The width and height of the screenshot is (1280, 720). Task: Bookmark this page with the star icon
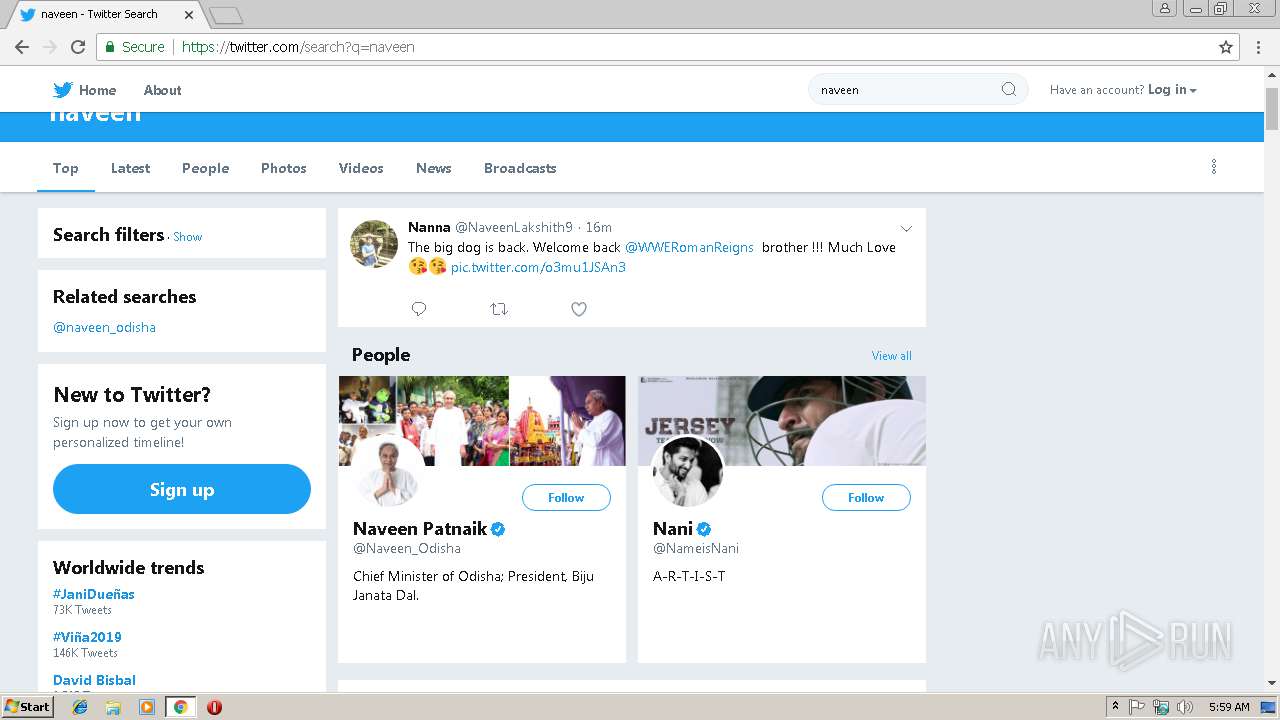tap(1226, 47)
